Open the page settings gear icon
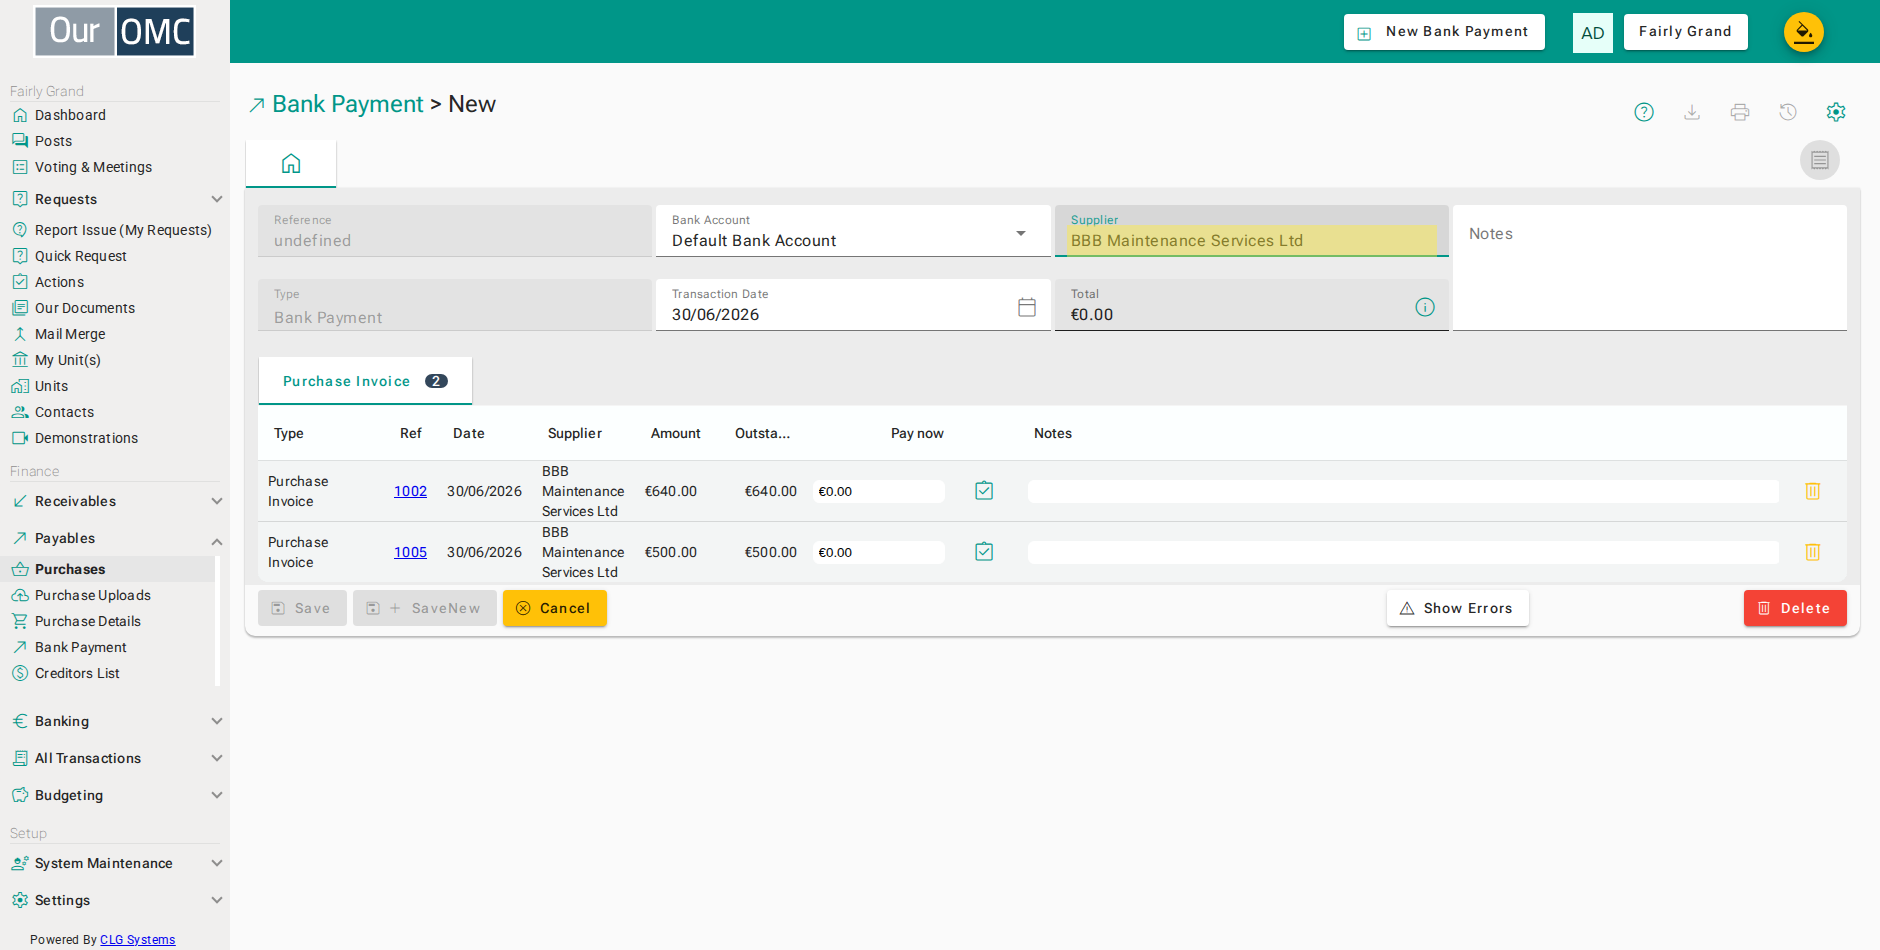This screenshot has width=1880, height=950. click(x=1836, y=112)
